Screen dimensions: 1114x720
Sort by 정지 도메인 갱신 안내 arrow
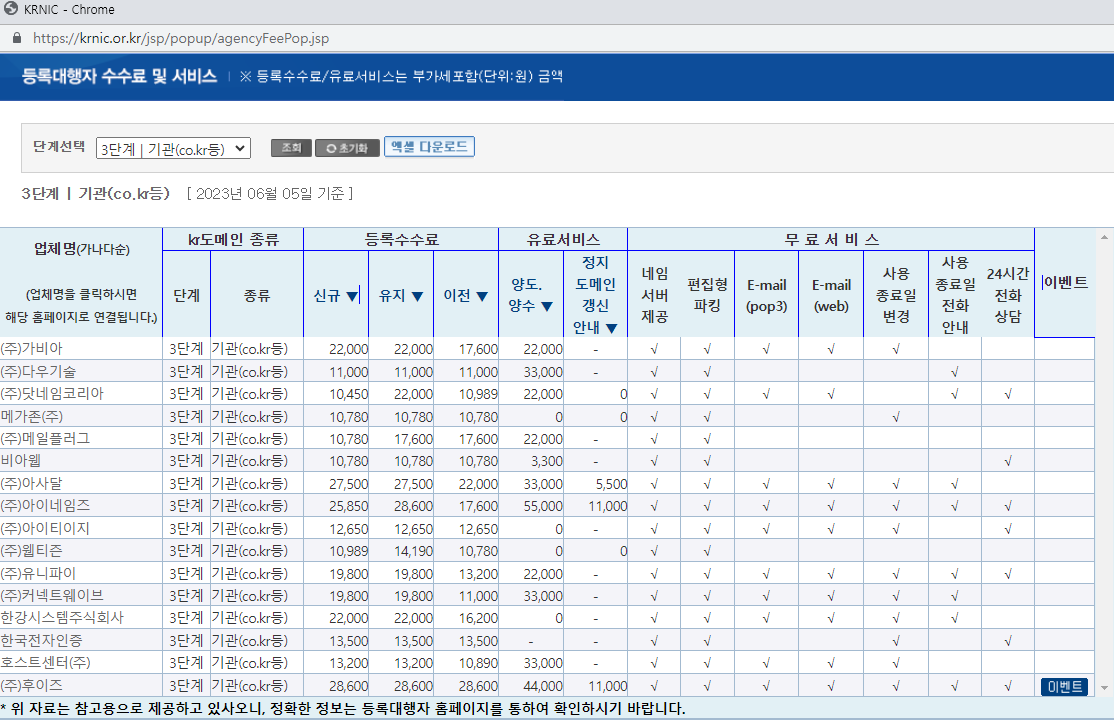coord(612,328)
